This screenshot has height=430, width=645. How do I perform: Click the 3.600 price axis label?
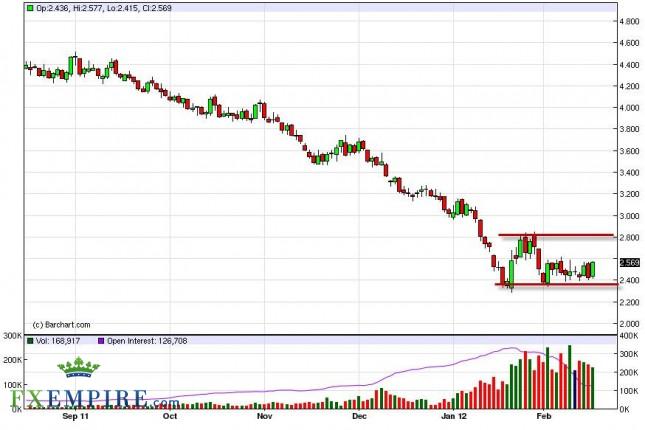(x=629, y=151)
